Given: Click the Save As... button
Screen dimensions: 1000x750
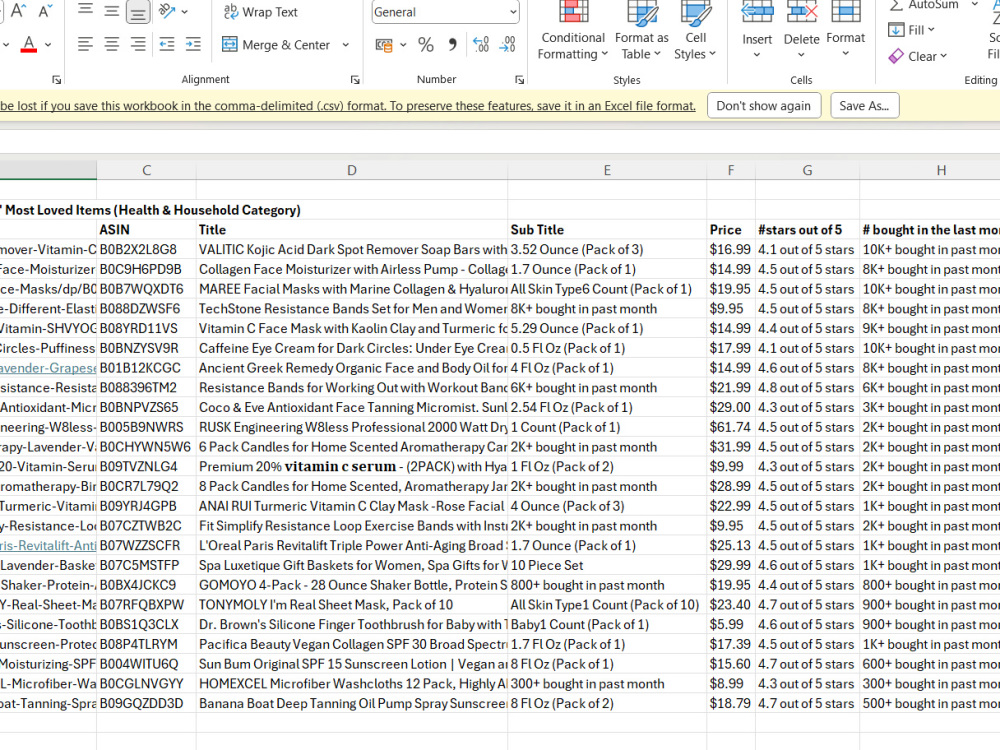Looking at the screenshot, I should [864, 106].
